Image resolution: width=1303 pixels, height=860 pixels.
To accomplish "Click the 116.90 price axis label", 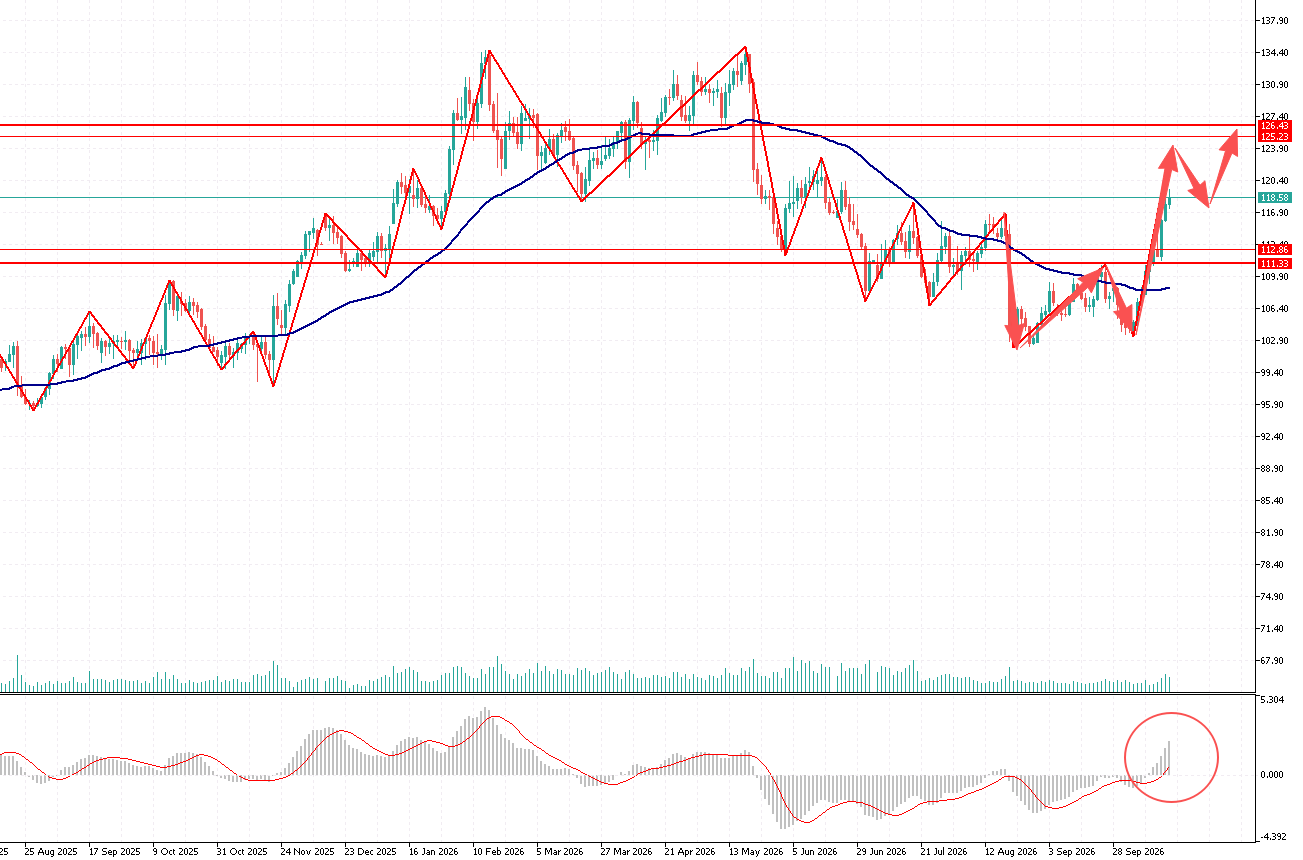I will click(x=1275, y=213).
